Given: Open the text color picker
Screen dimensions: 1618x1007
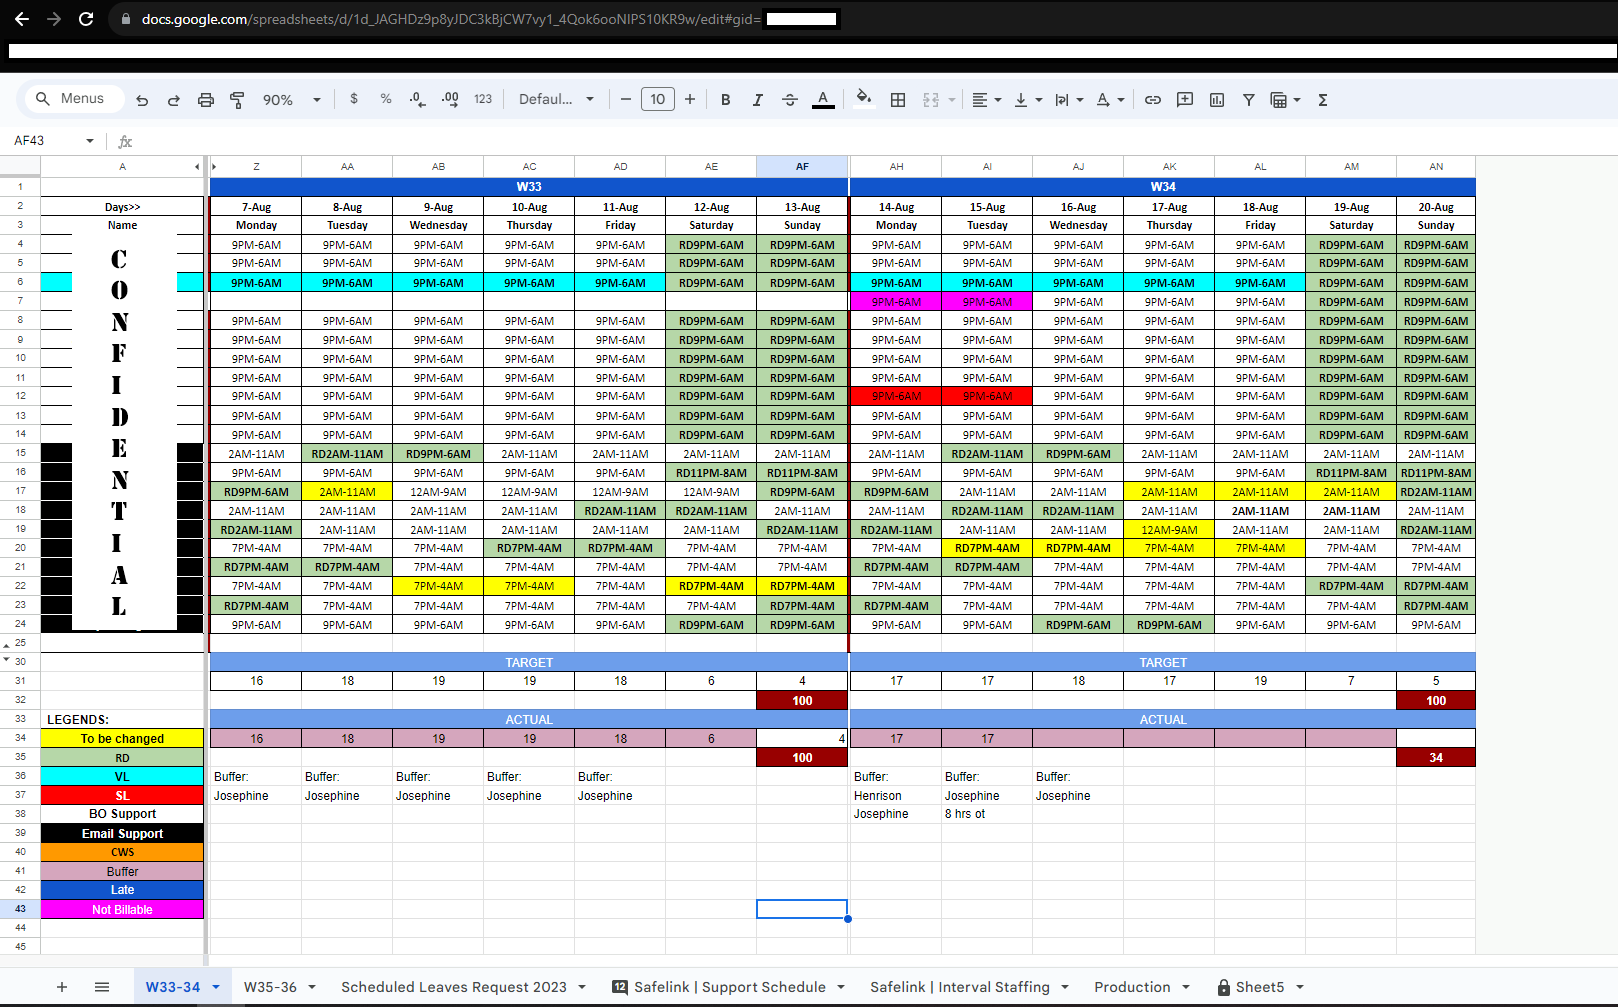Looking at the screenshot, I should click(x=823, y=99).
